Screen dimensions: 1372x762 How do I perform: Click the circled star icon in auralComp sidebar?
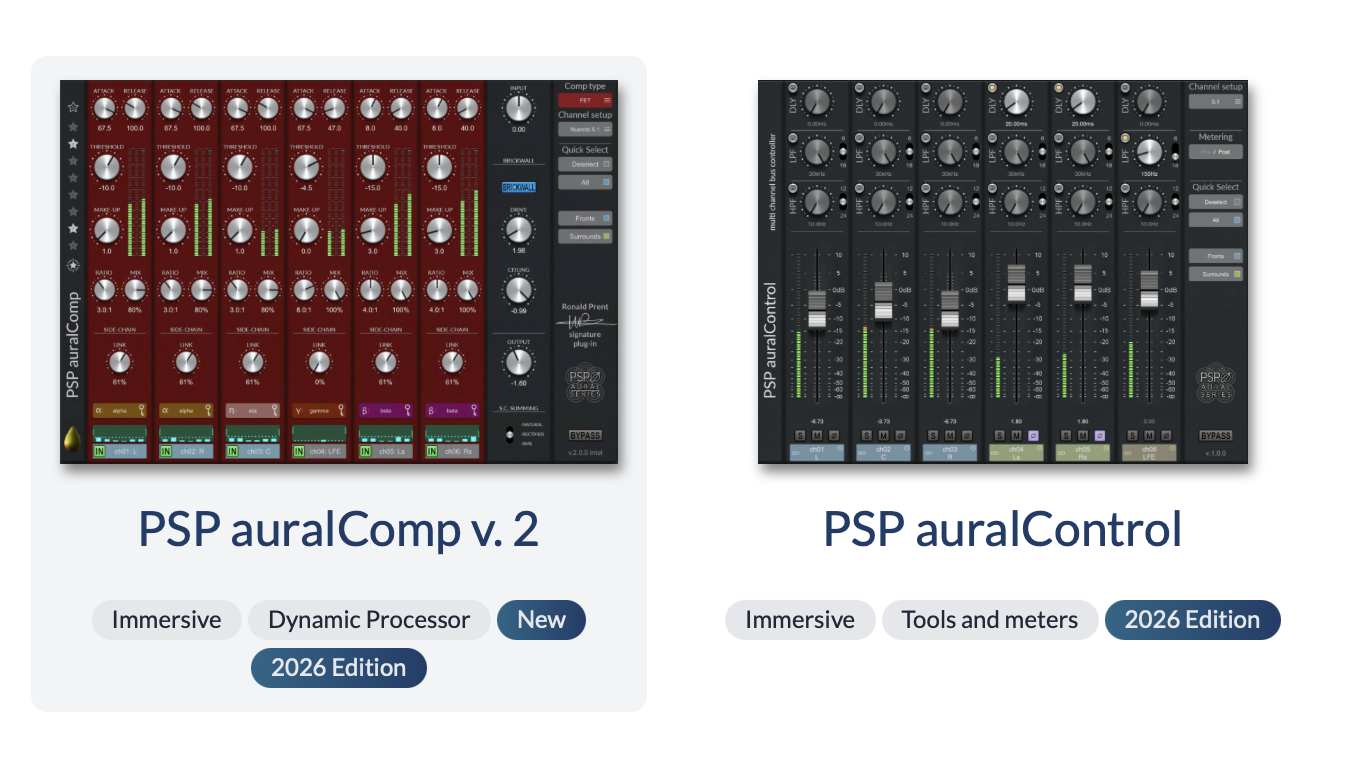click(72, 265)
